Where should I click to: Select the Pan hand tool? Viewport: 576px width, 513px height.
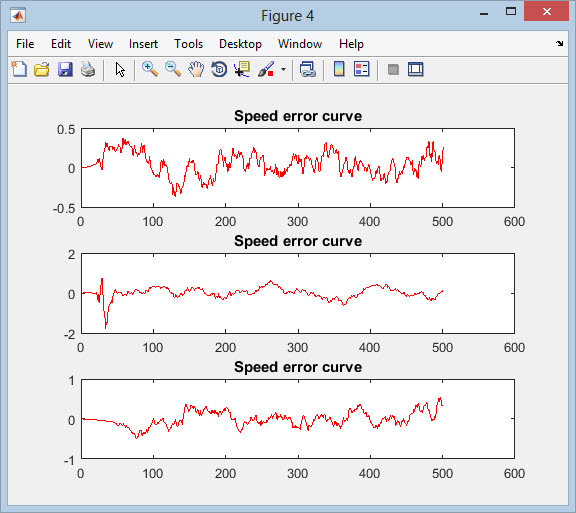pos(196,69)
